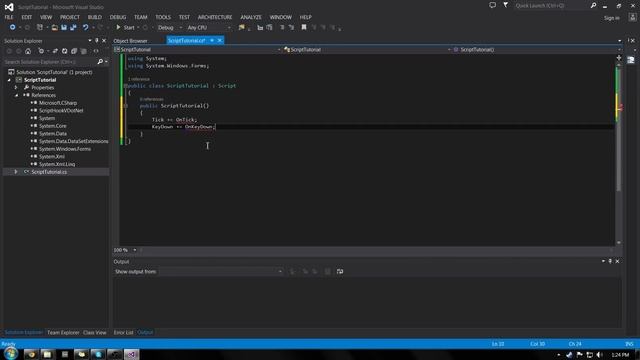The image size is (640, 360).
Task: Pin the Output panel
Action: point(610,261)
